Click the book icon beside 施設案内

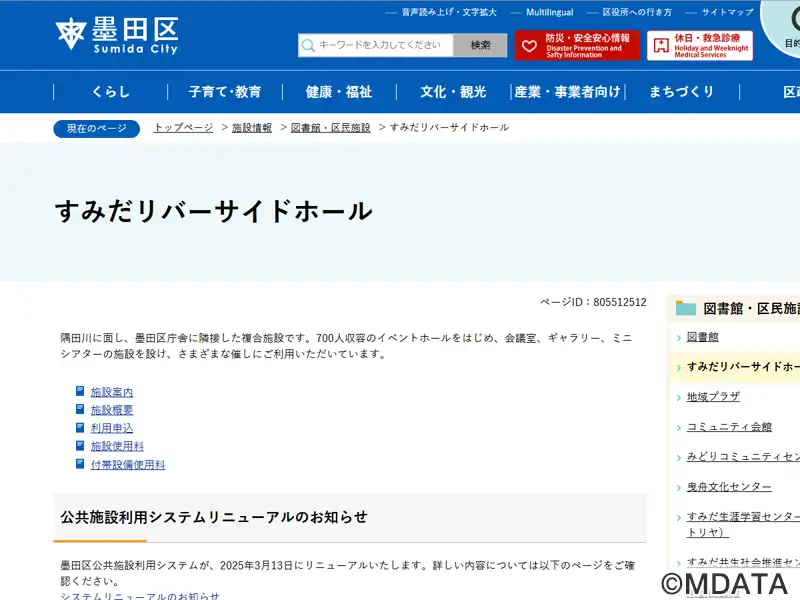coord(80,391)
